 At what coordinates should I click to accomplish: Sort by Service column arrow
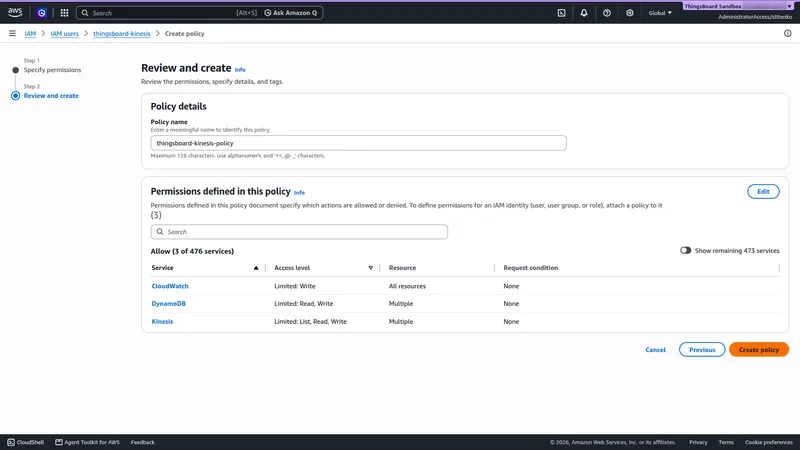pos(256,268)
